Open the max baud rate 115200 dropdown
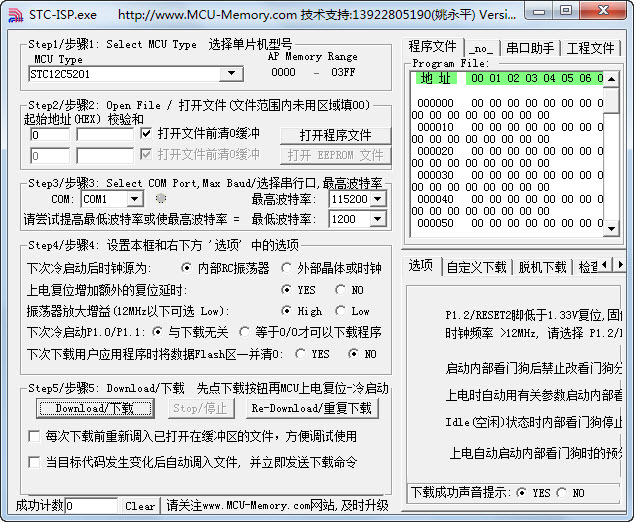This screenshot has height=522, width=634. (376, 199)
